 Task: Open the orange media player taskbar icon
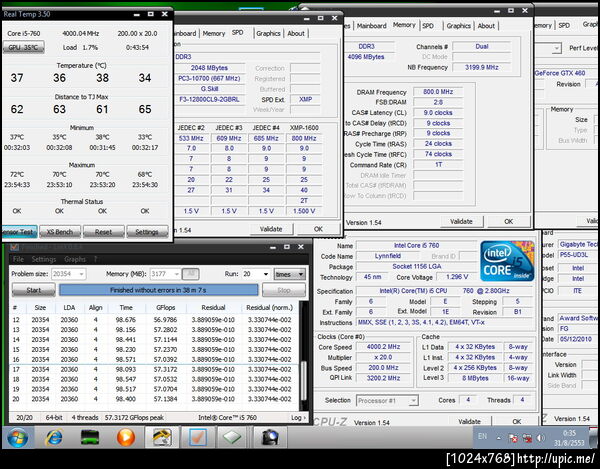126,437
